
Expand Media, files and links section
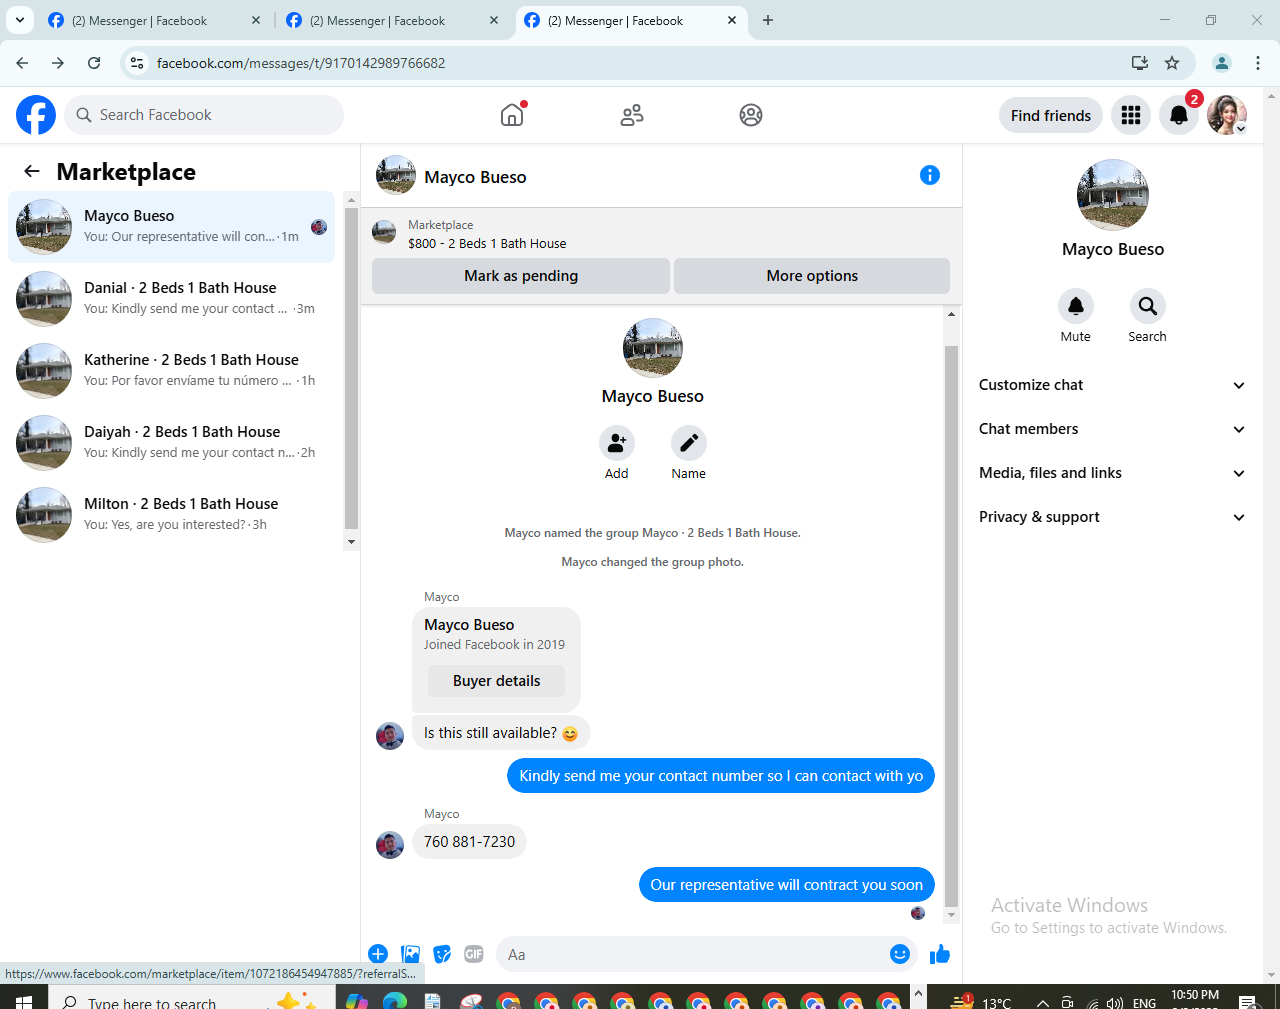pos(1113,473)
